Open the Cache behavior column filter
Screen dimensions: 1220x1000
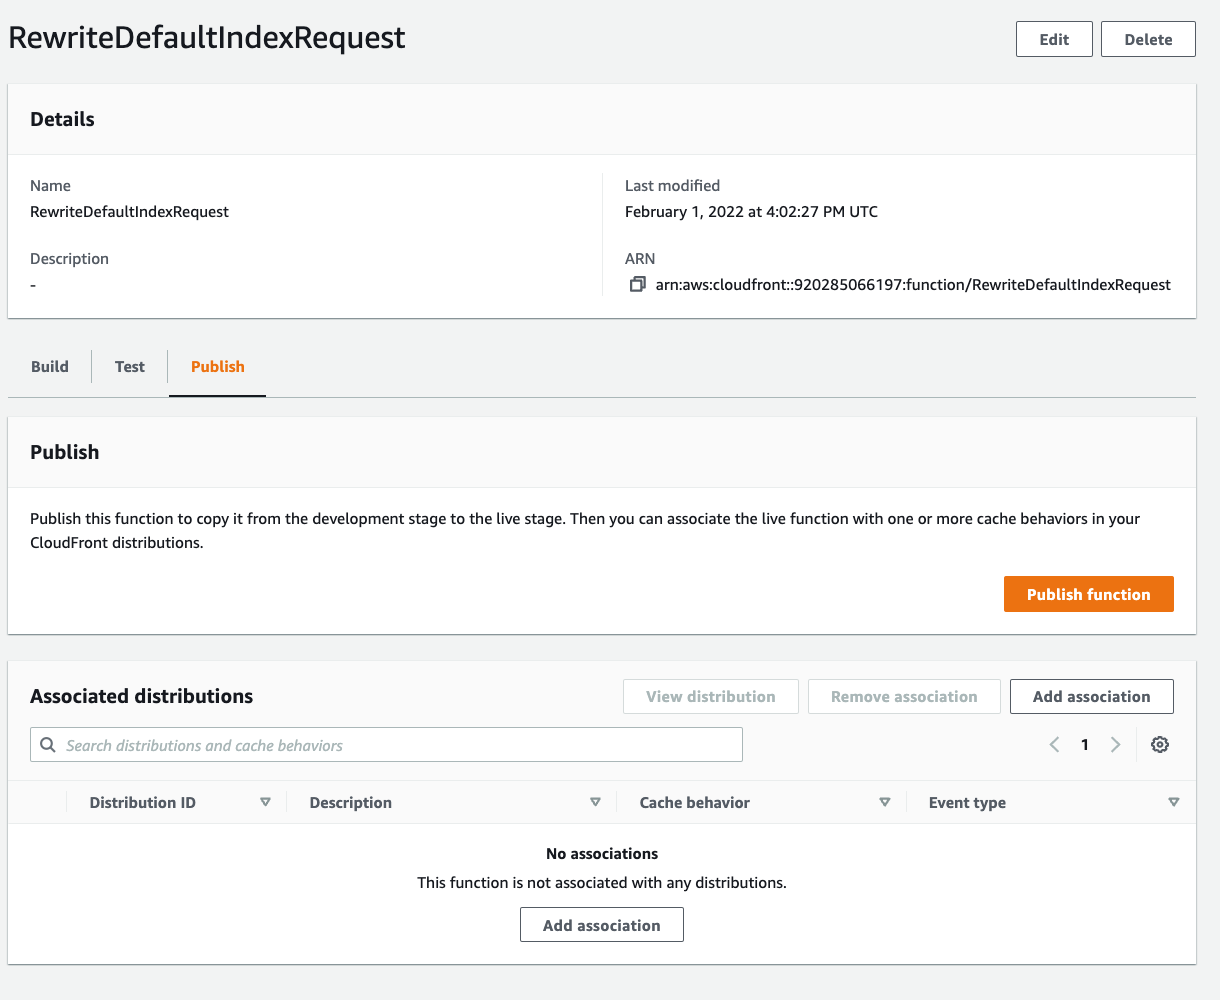(885, 802)
